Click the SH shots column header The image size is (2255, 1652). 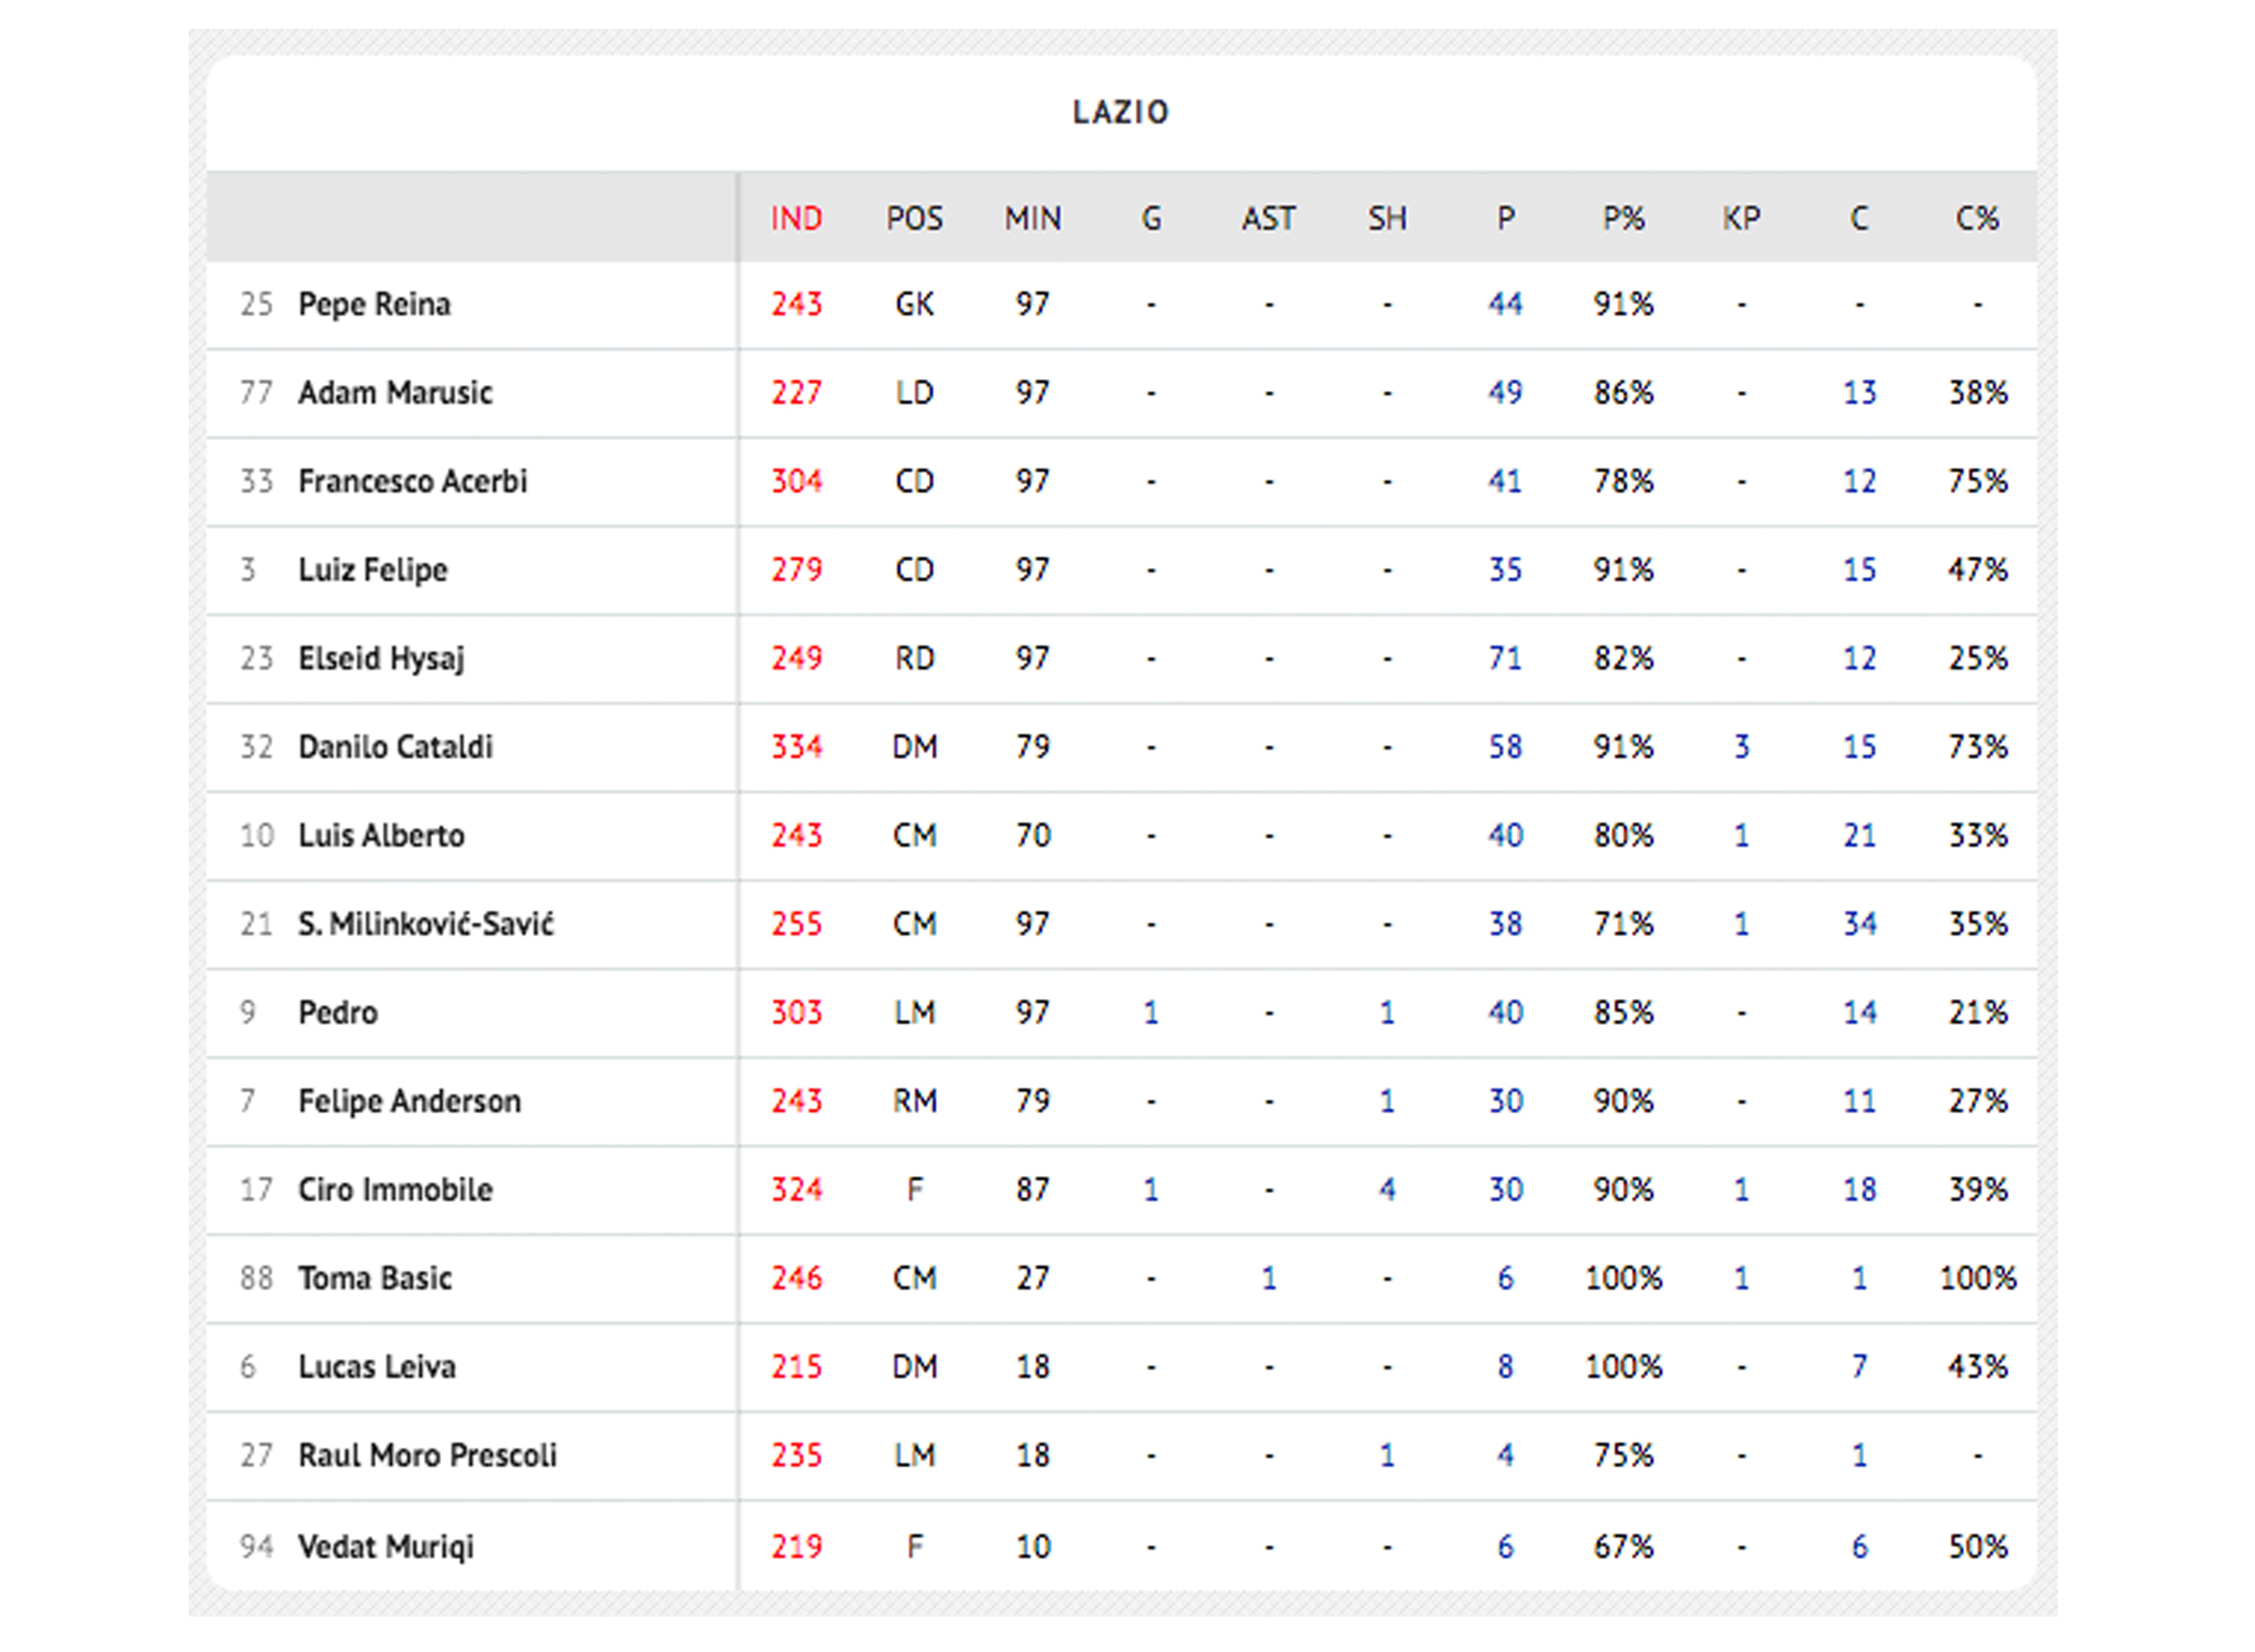(1387, 218)
